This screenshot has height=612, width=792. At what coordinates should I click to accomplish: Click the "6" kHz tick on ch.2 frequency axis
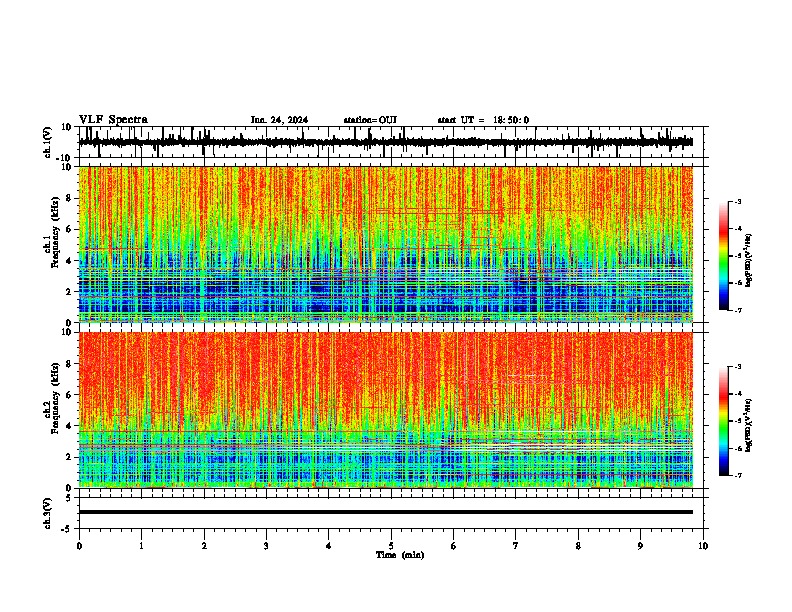coord(69,395)
